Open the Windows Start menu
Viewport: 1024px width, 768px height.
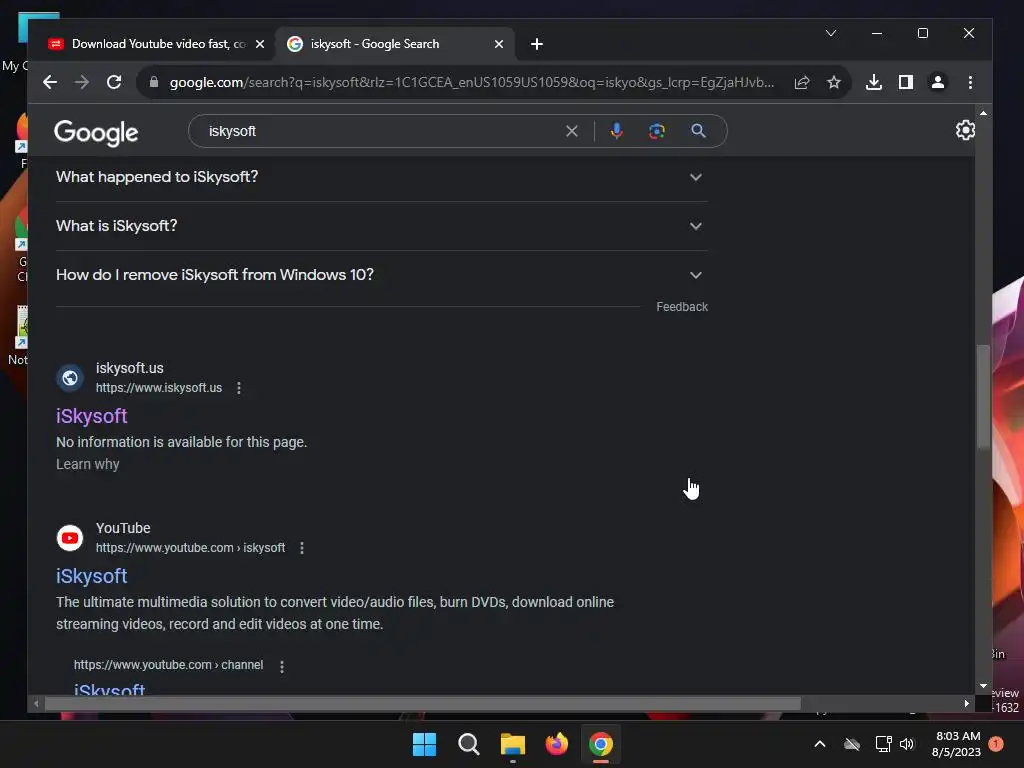tap(424, 744)
